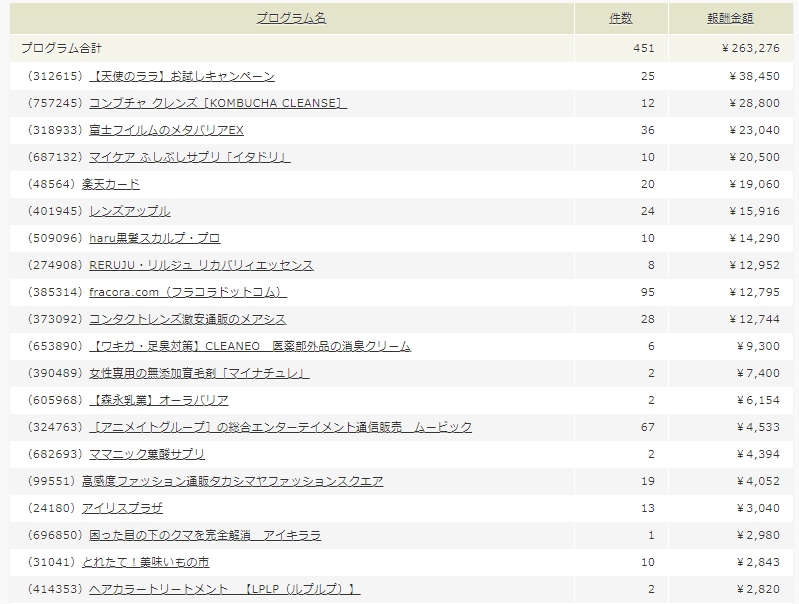Select count 36 in メタバリアEX row

(648, 130)
